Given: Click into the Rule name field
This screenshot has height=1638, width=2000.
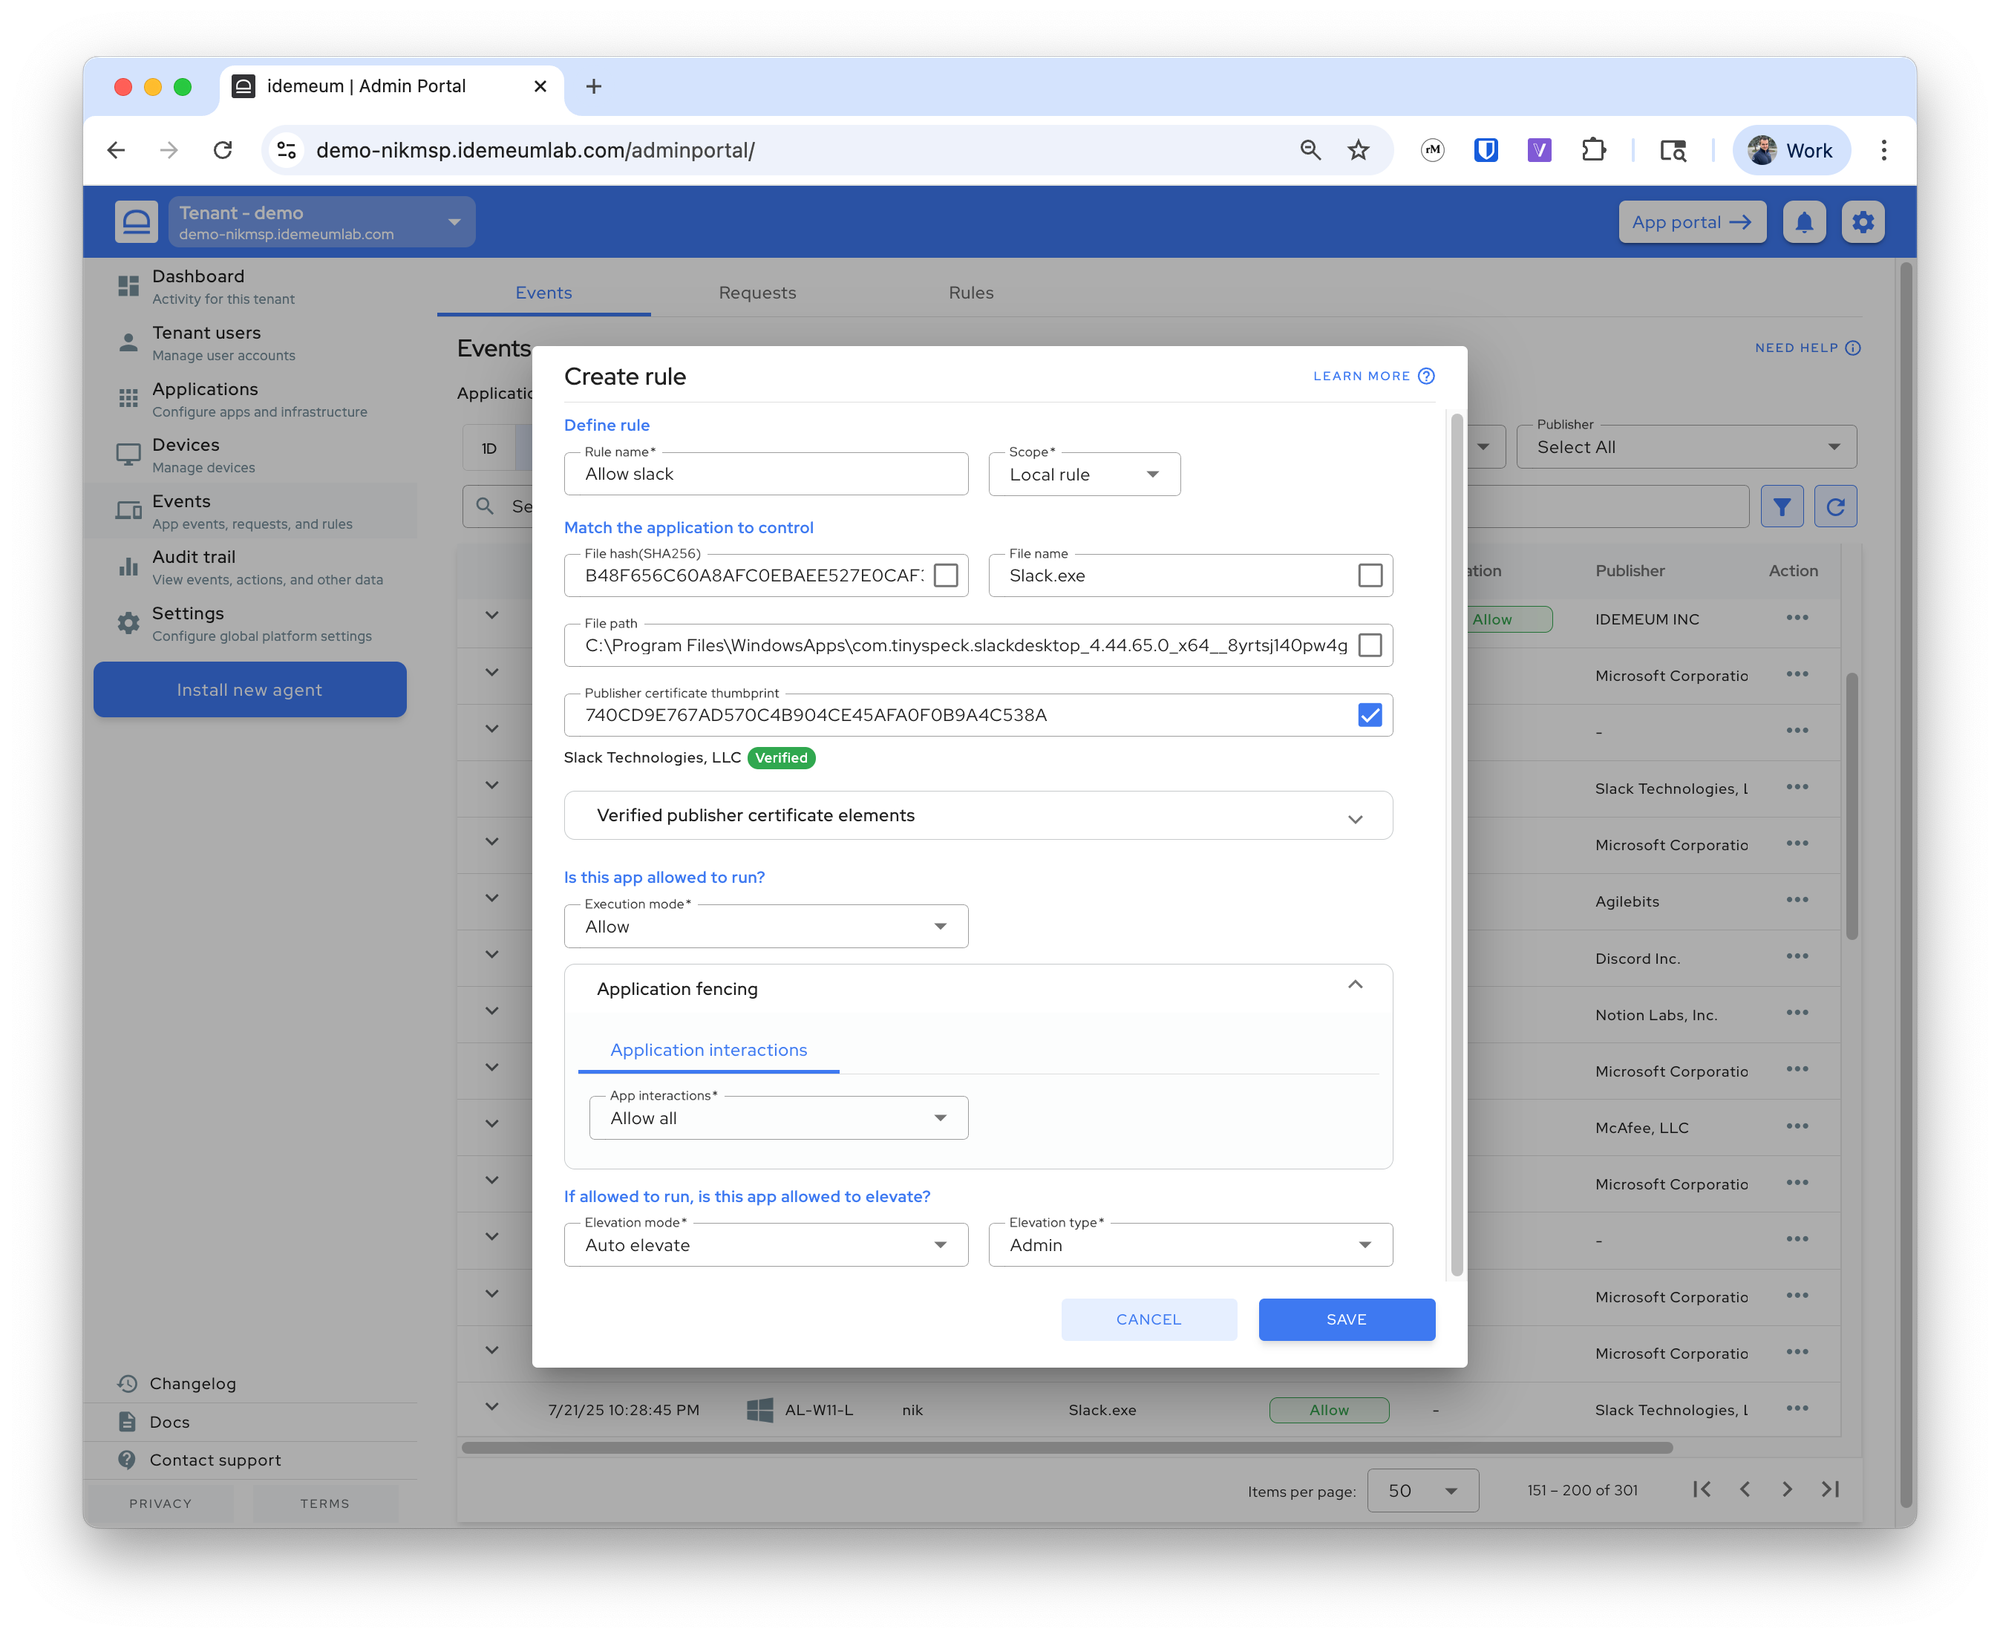Looking at the screenshot, I should 766,474.
